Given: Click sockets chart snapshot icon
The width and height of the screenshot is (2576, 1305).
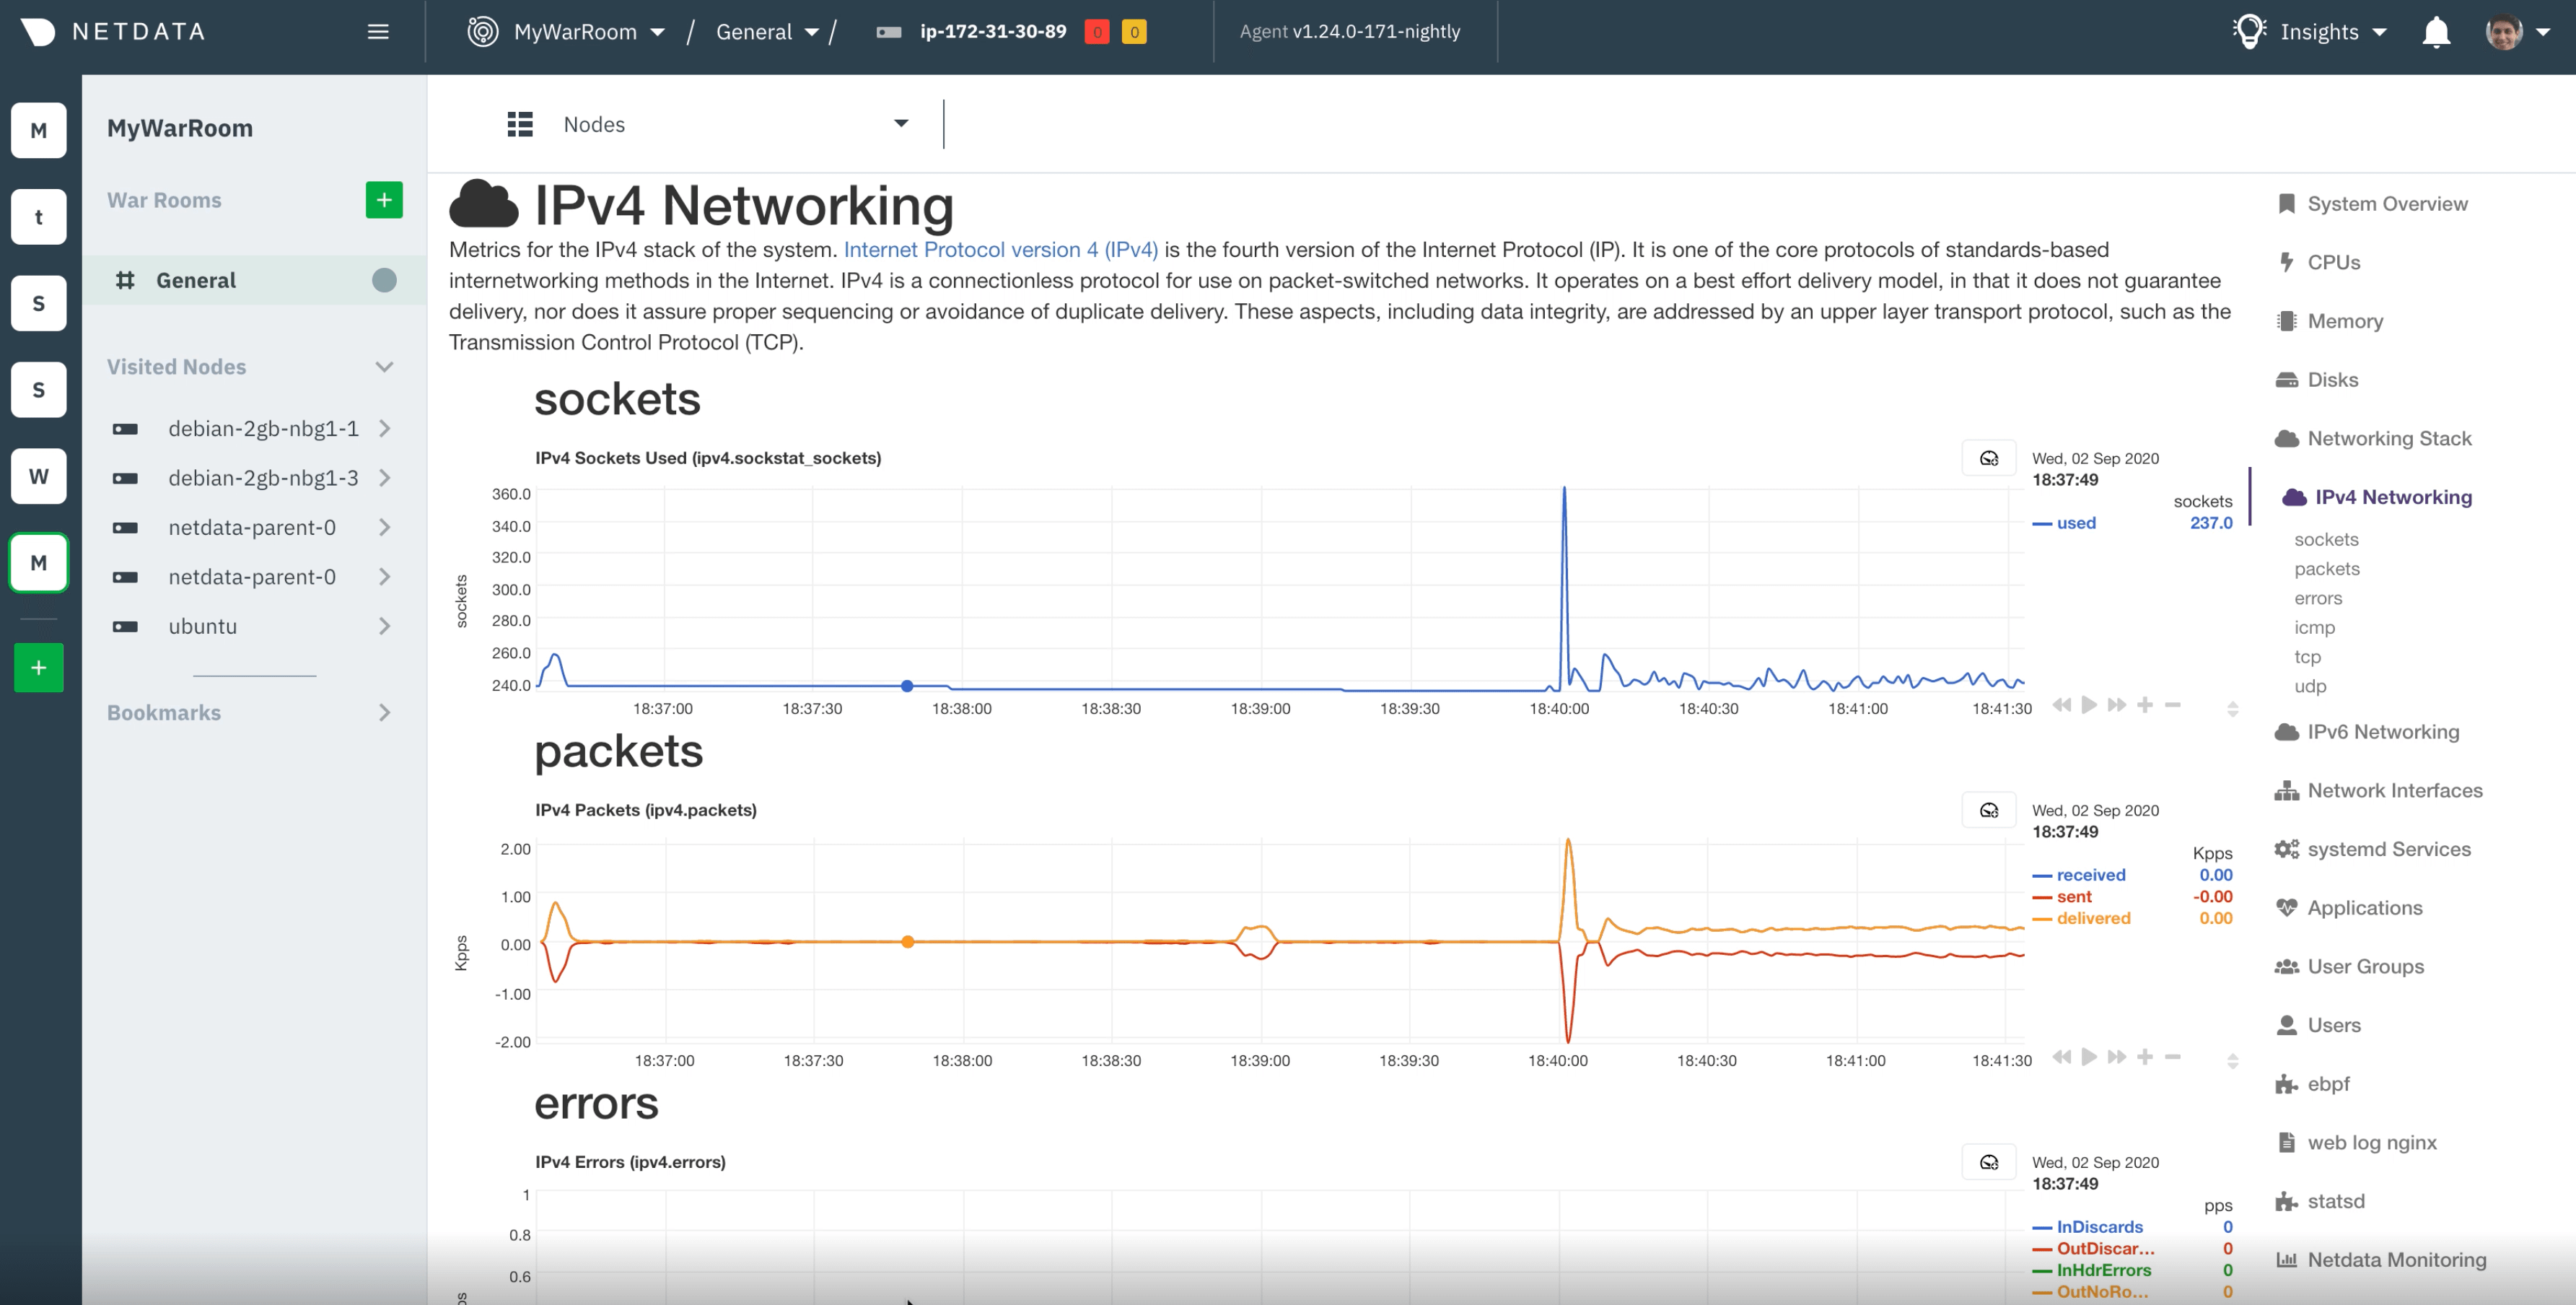Looking at the screenshot, I should (x=1988, y=459).
